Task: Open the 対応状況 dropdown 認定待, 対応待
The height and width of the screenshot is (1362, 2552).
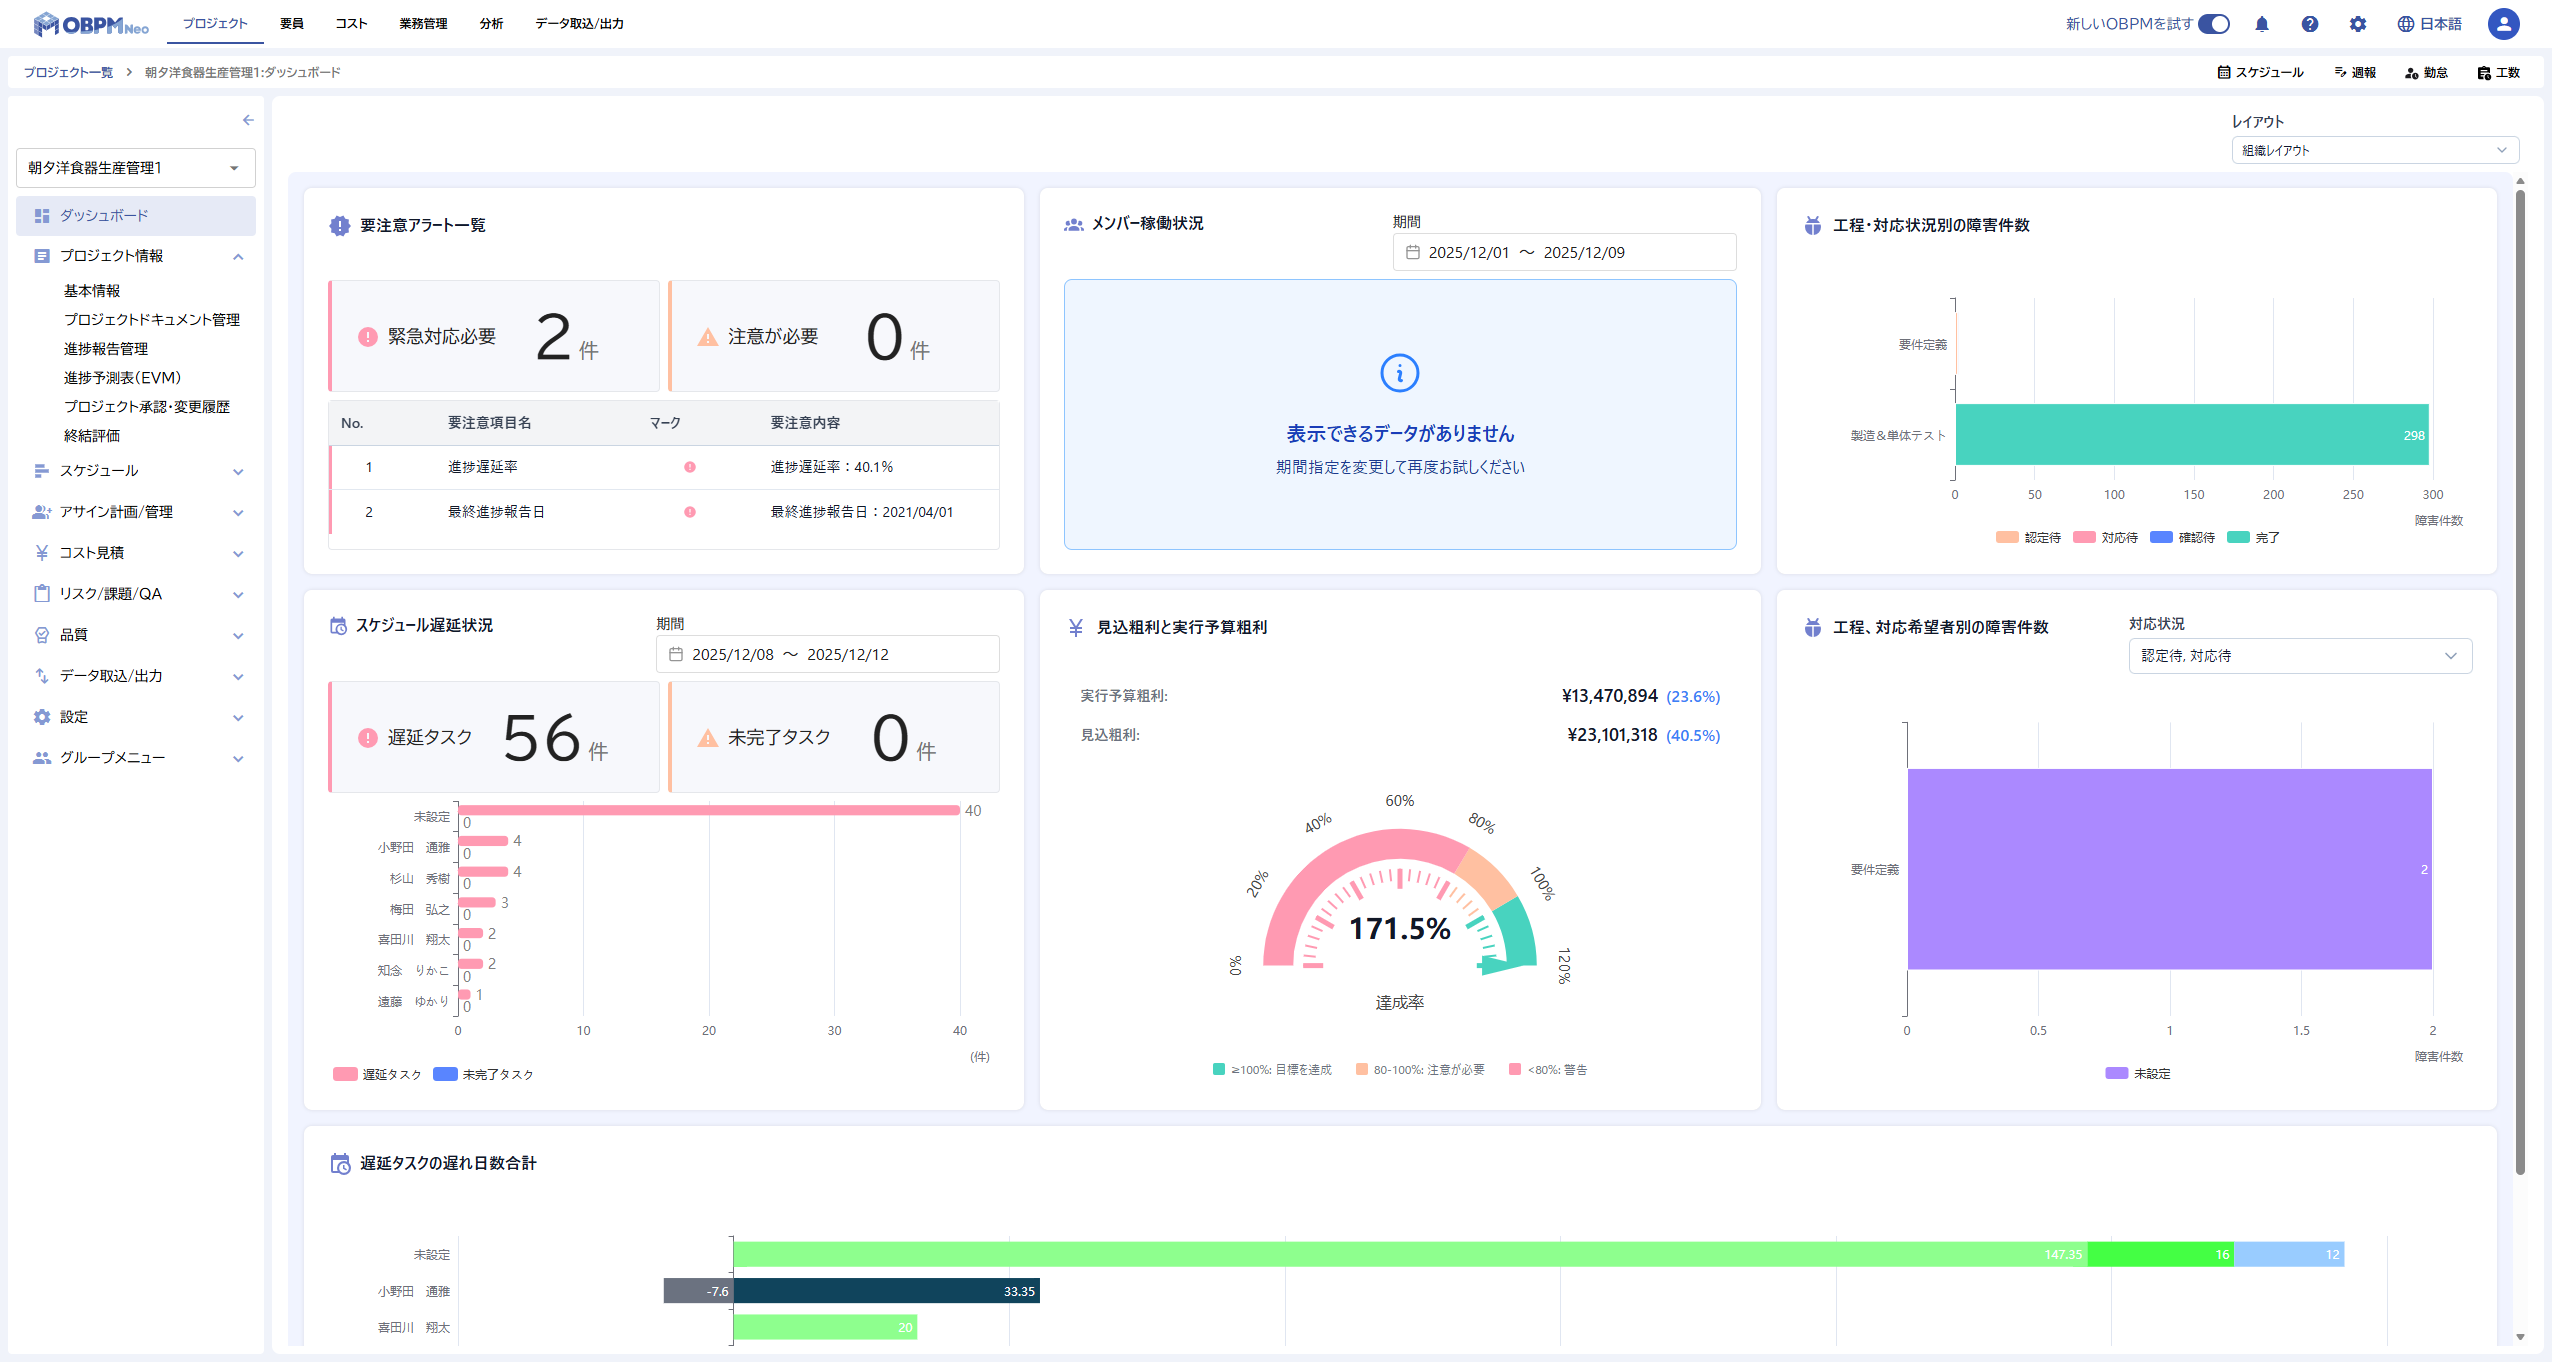Action: pos(2300,656)
